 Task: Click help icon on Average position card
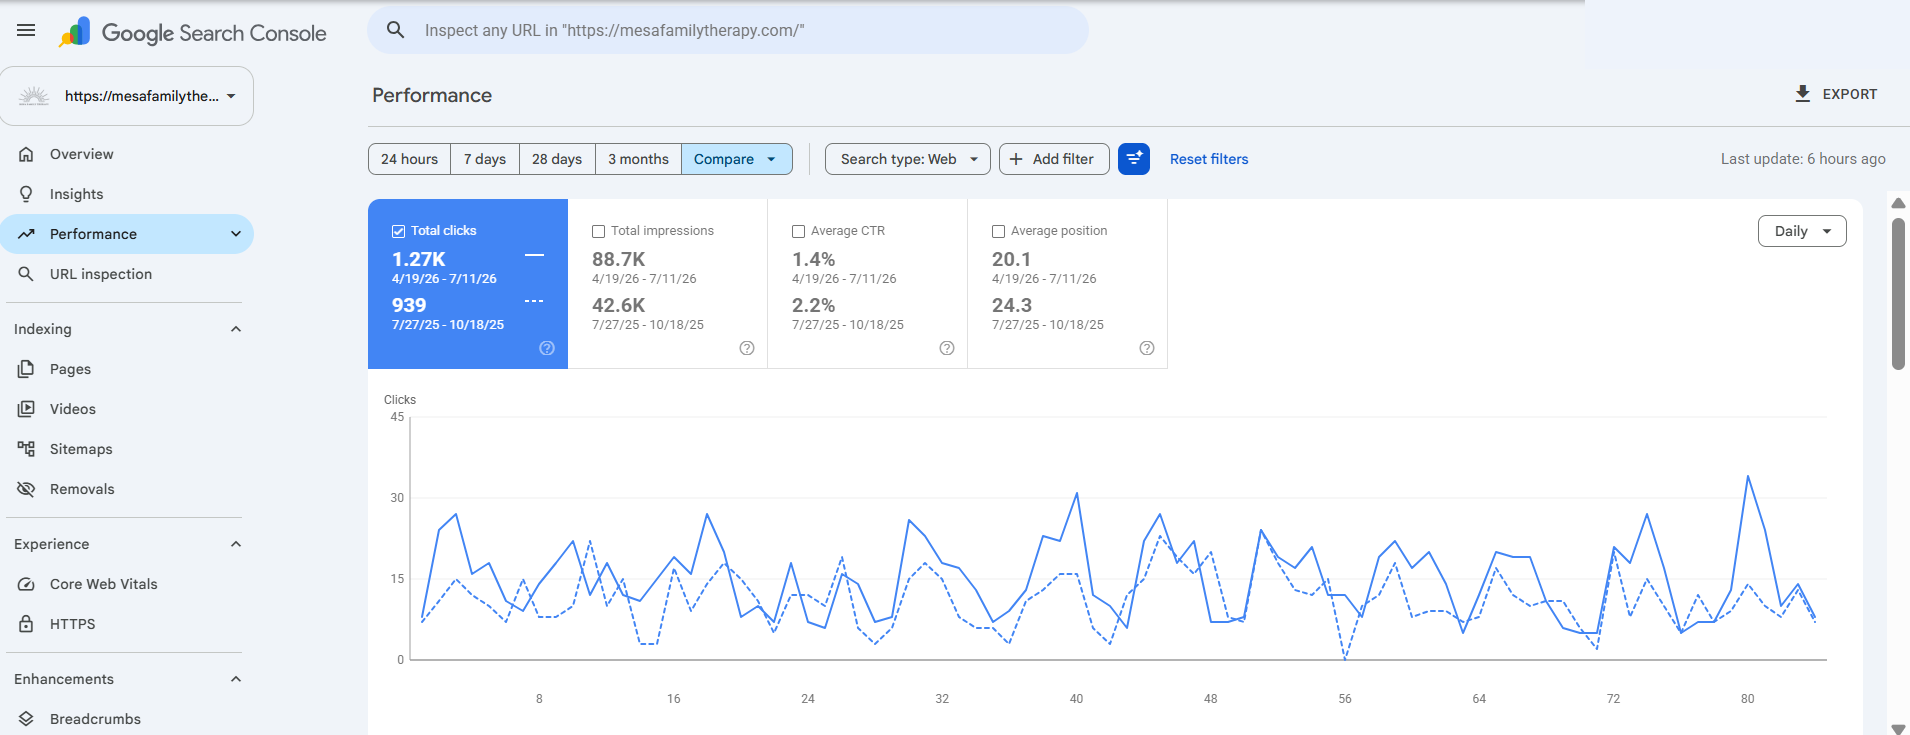(1147, 348)
